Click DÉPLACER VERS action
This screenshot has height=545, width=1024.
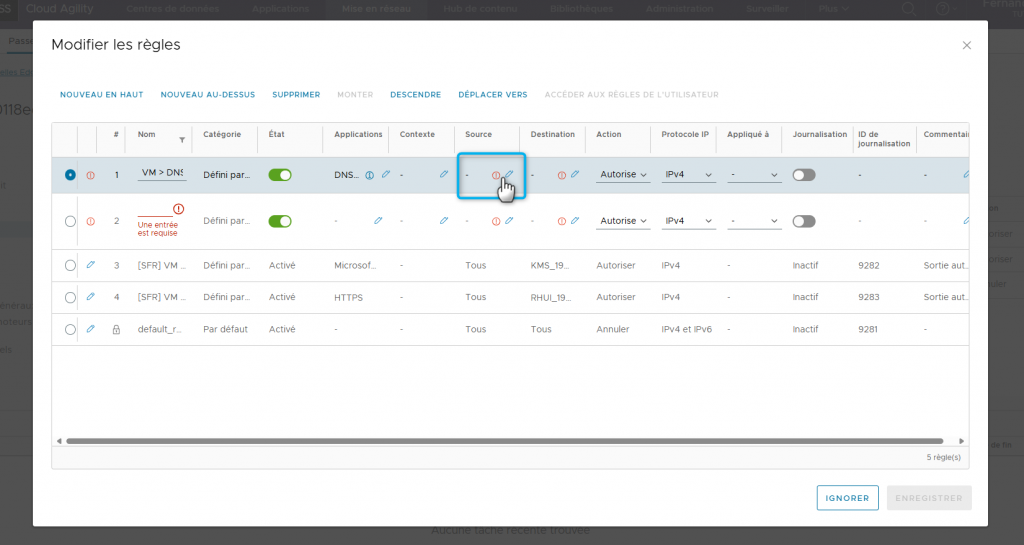[492, 95]
